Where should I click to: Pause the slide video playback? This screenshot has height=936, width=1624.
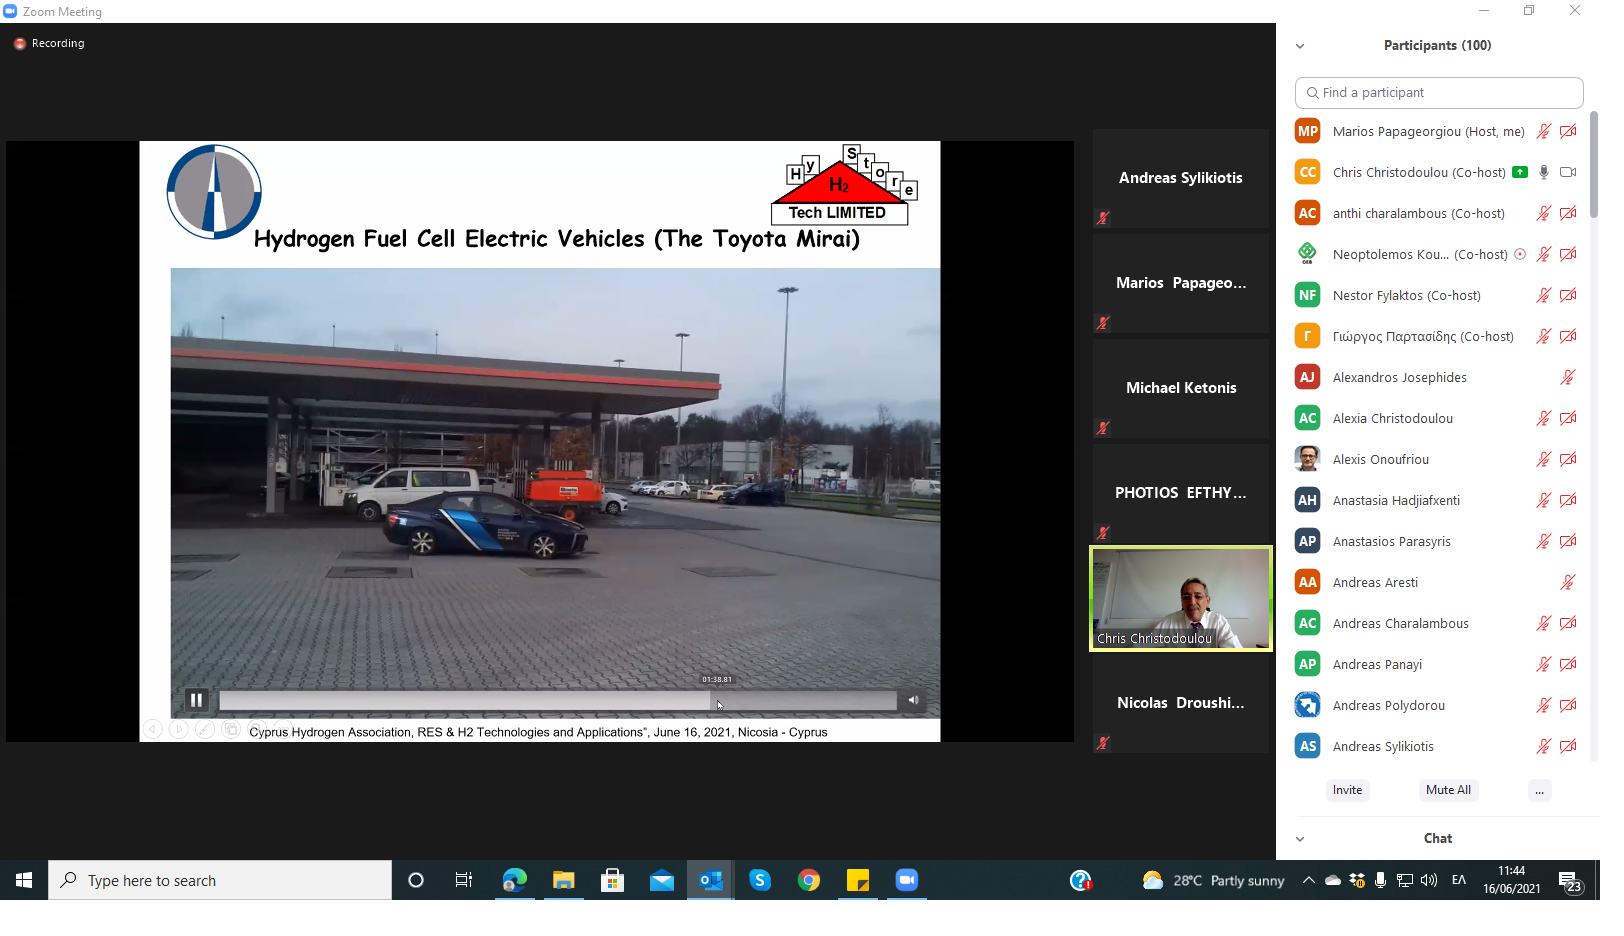pos(197,700)
